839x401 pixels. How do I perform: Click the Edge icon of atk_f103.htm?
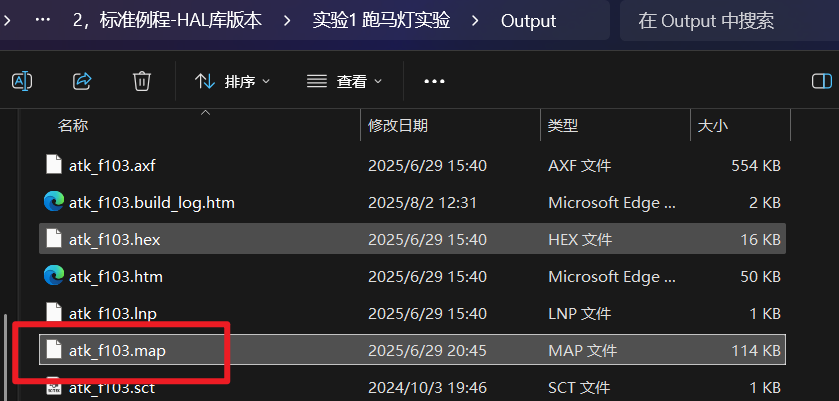click(x=54, y=276)
